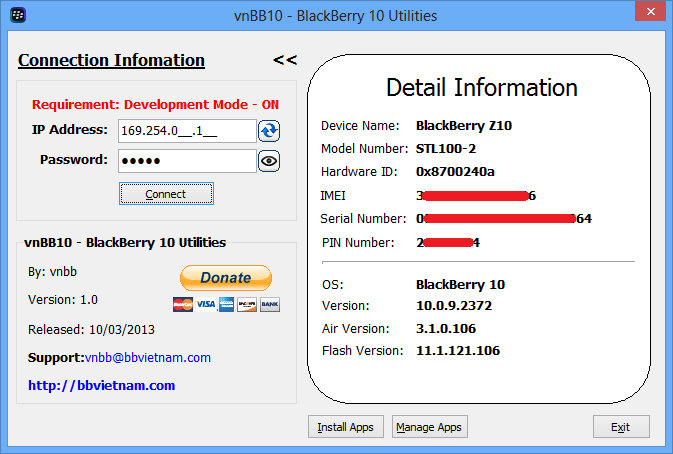Image resolution: width=673 pixels, height=454 pixels.
Task: Click the Connection Infomation heading
Action: tap(111, 60)
